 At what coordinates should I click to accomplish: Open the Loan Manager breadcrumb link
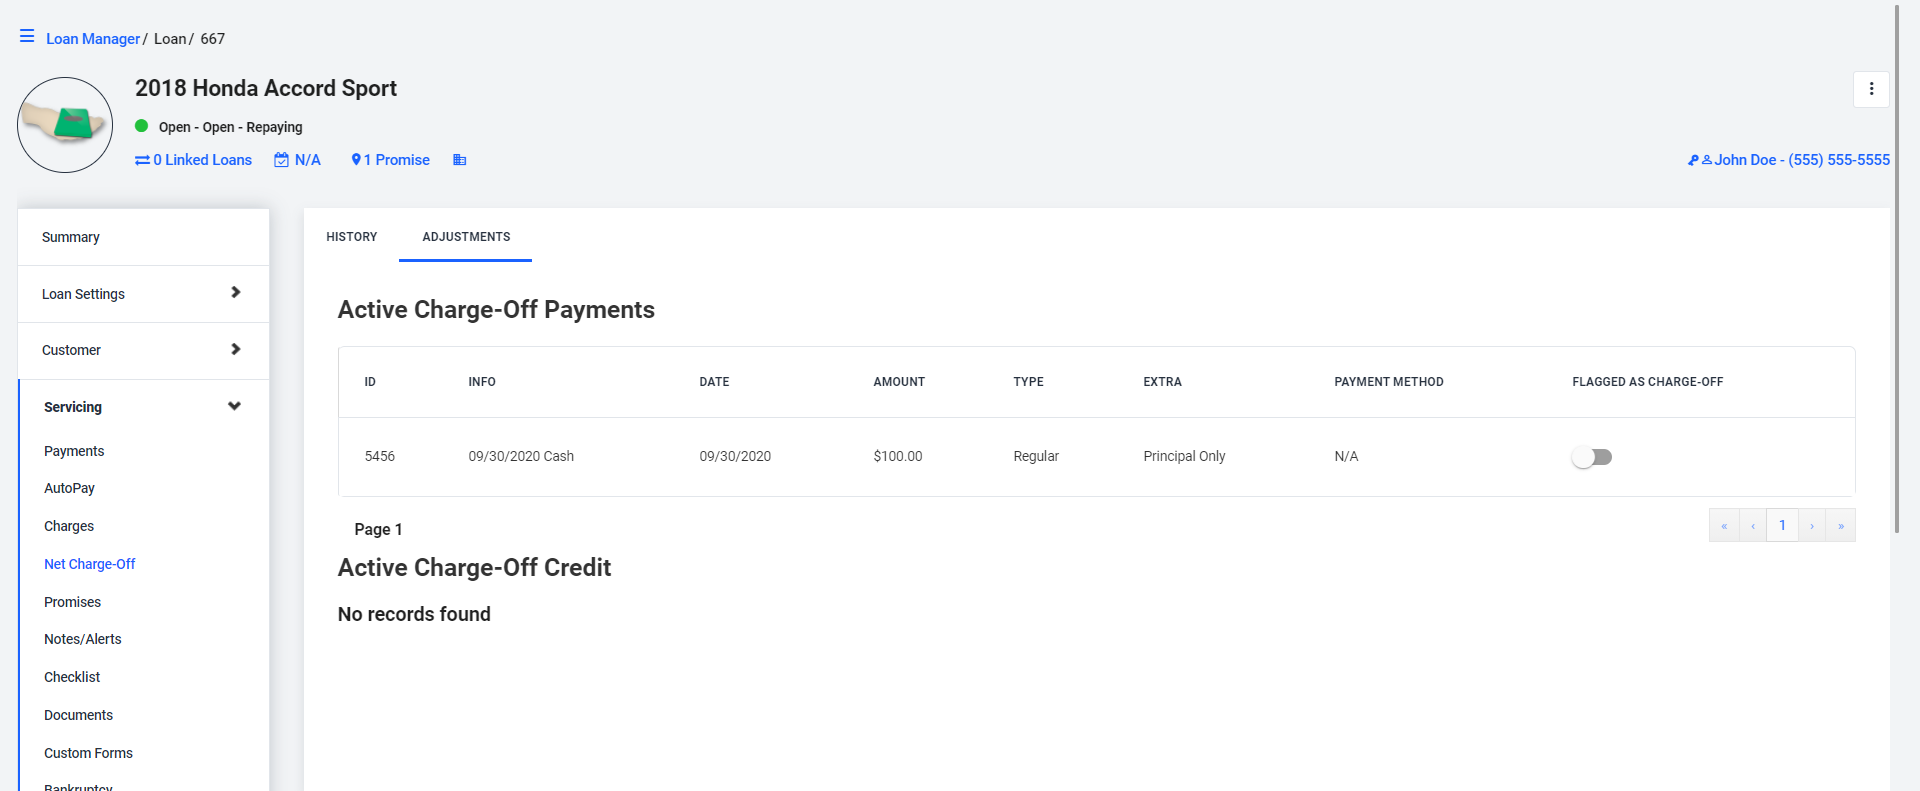(93, 39)
